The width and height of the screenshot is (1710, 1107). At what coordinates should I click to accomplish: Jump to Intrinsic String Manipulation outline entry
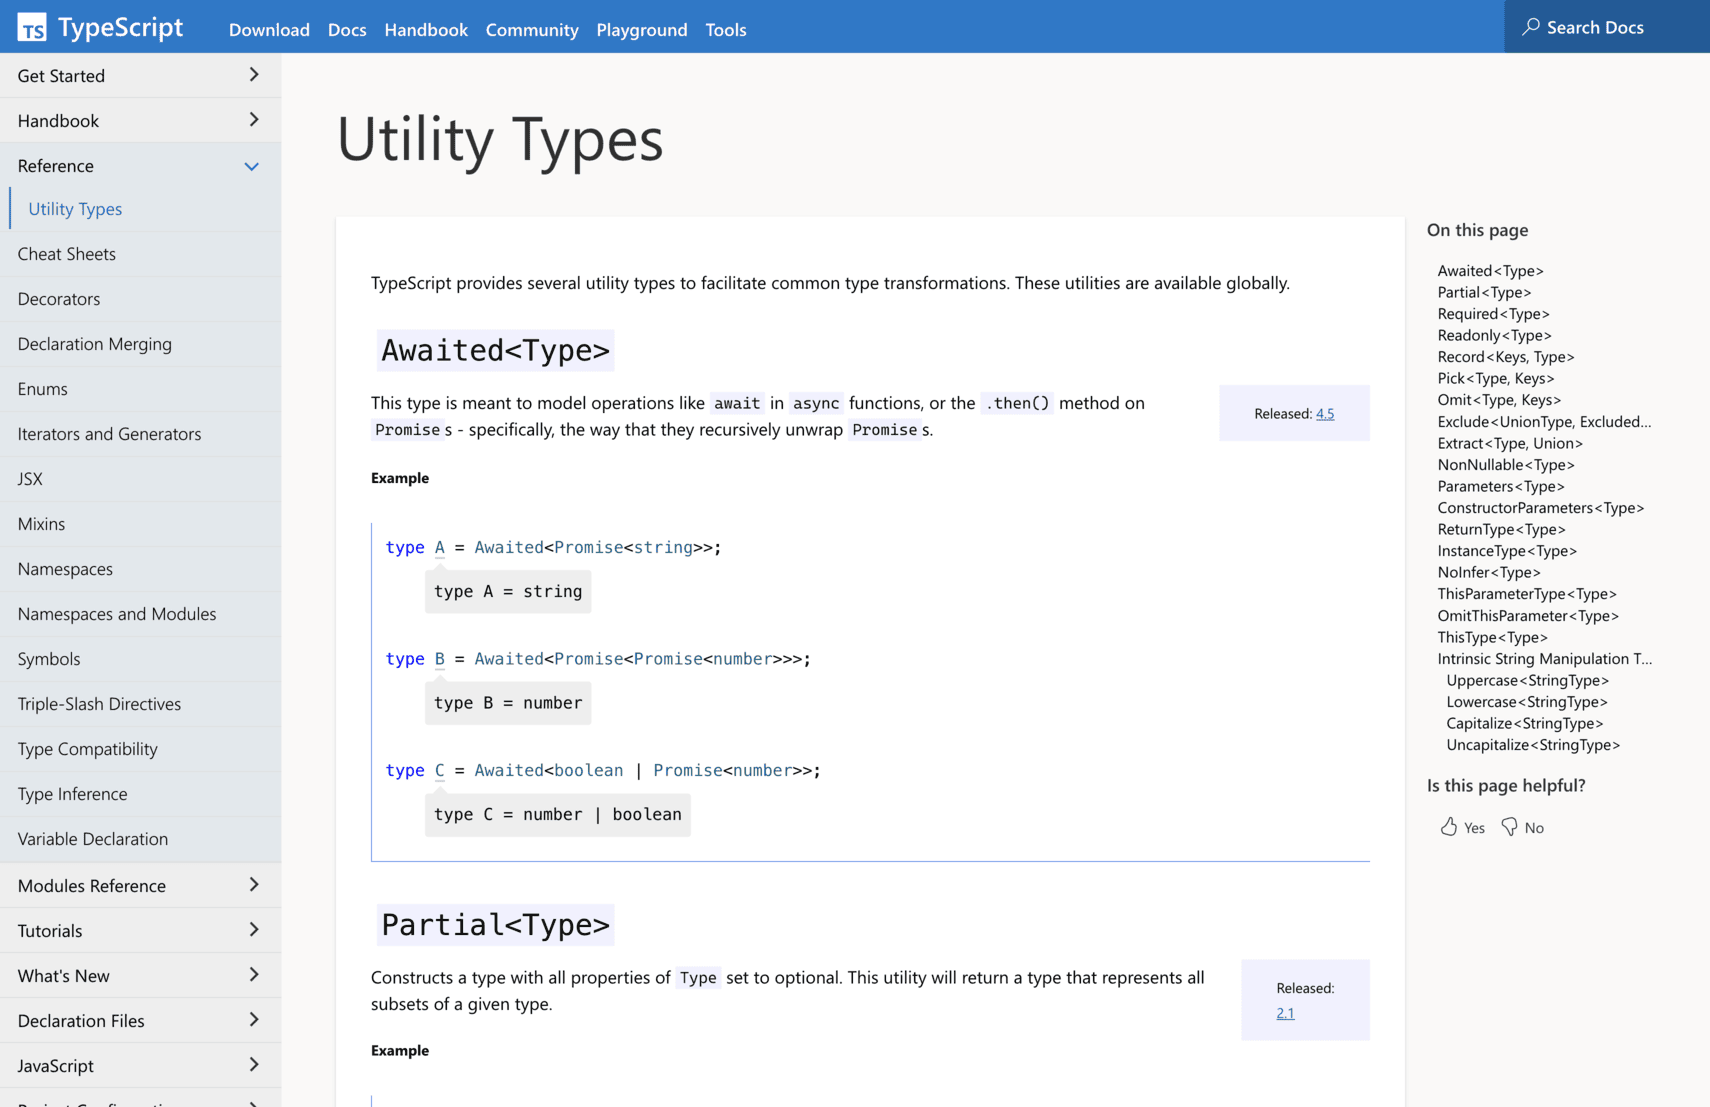coord(1544,659)
